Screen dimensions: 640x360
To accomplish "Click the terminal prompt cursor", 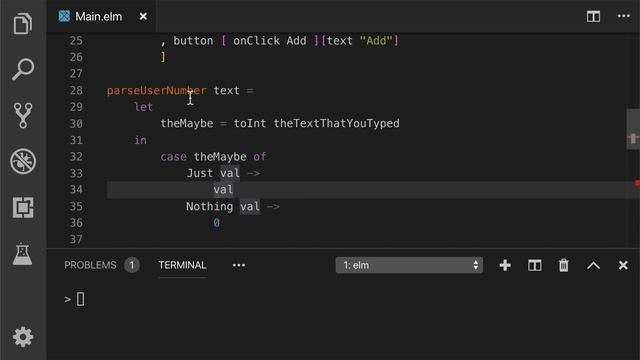I will (x=80, y=299).
